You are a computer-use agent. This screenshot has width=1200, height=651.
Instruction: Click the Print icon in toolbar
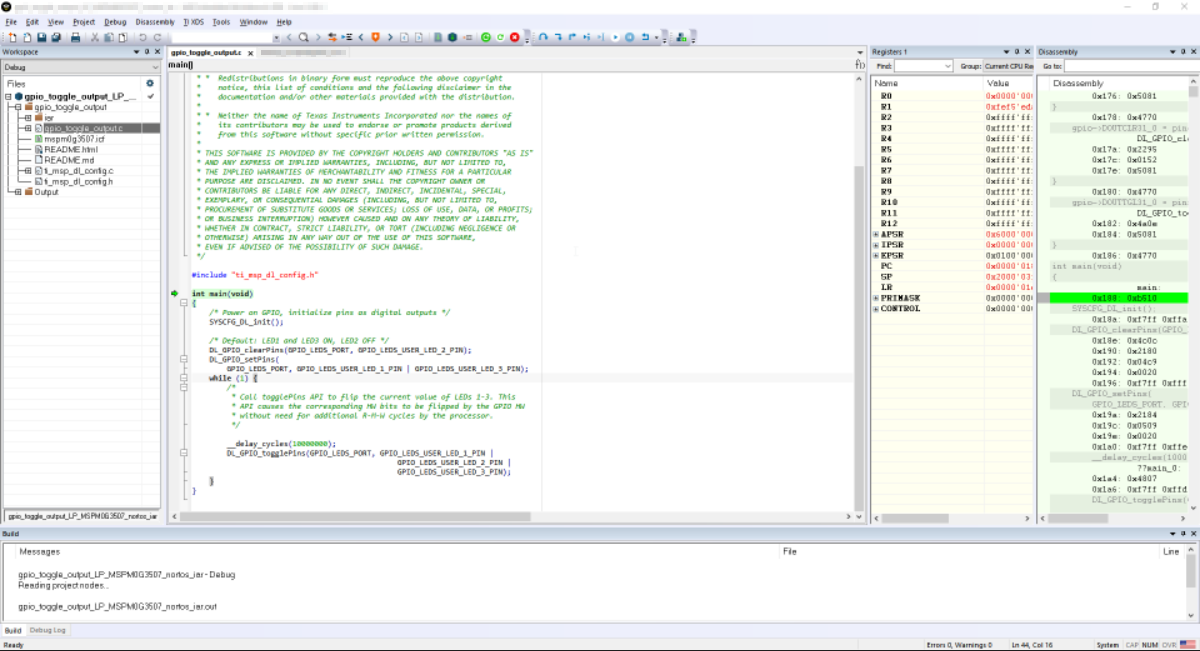tap(74, 37)
